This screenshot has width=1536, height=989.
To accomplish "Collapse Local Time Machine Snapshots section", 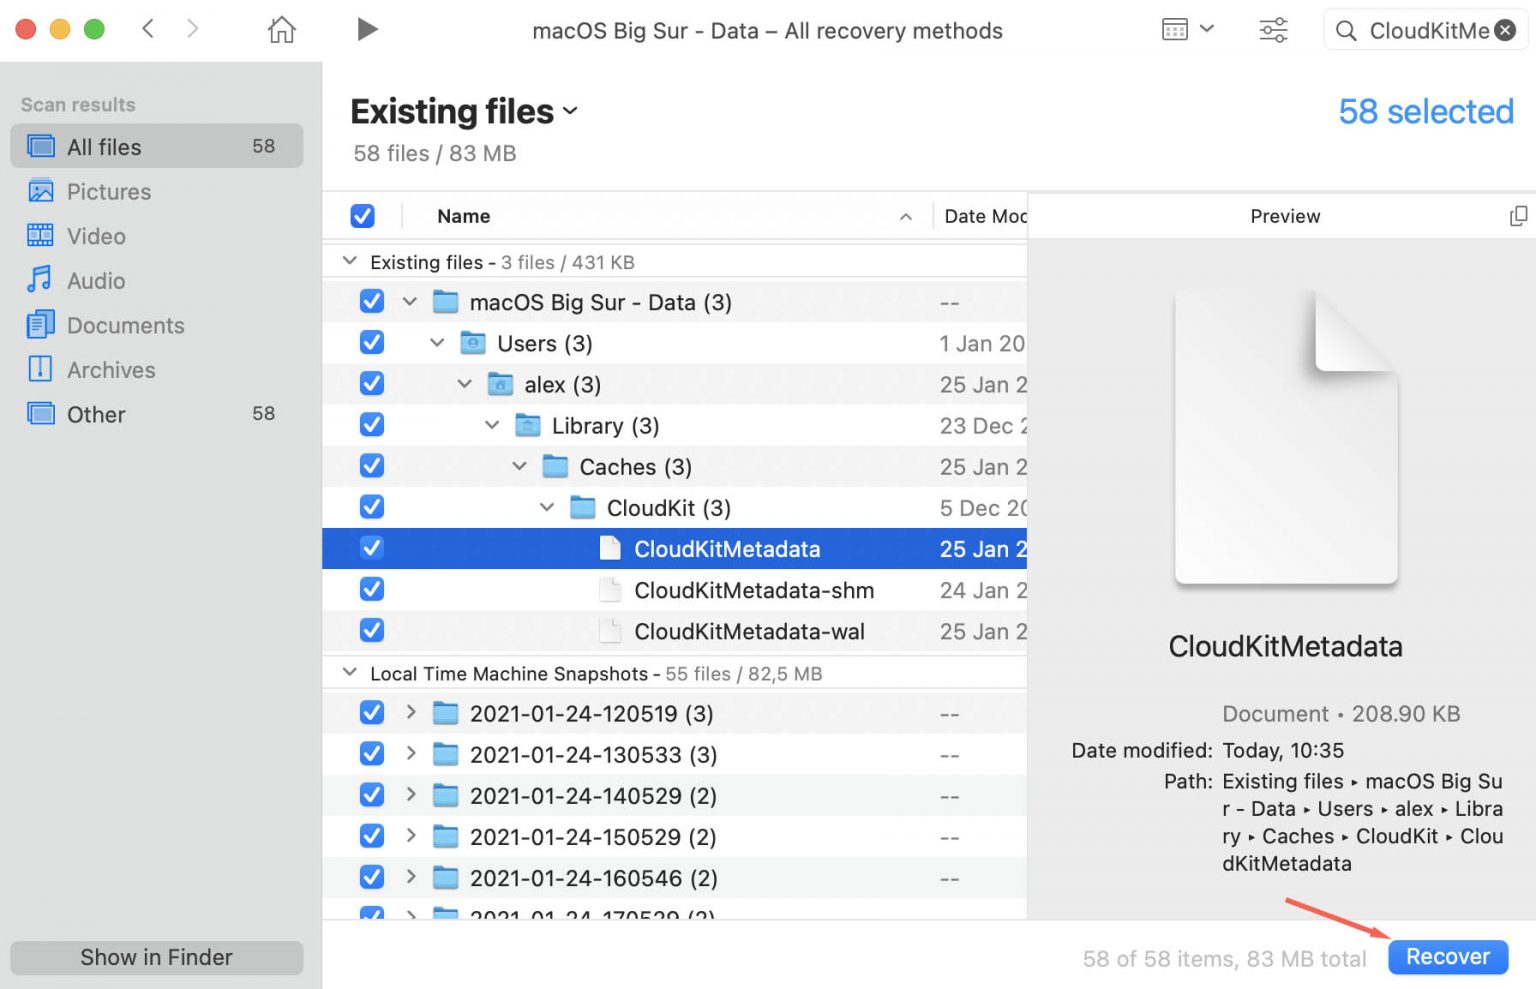I will click(x=349, y=672).
